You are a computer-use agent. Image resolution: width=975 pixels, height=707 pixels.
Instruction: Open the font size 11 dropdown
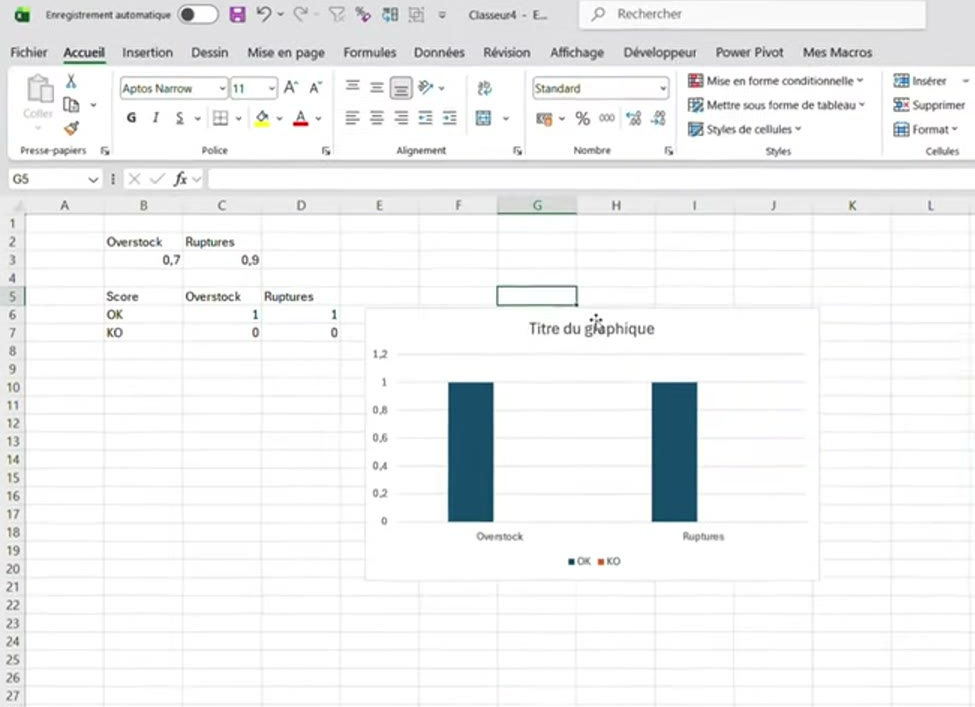272,89
